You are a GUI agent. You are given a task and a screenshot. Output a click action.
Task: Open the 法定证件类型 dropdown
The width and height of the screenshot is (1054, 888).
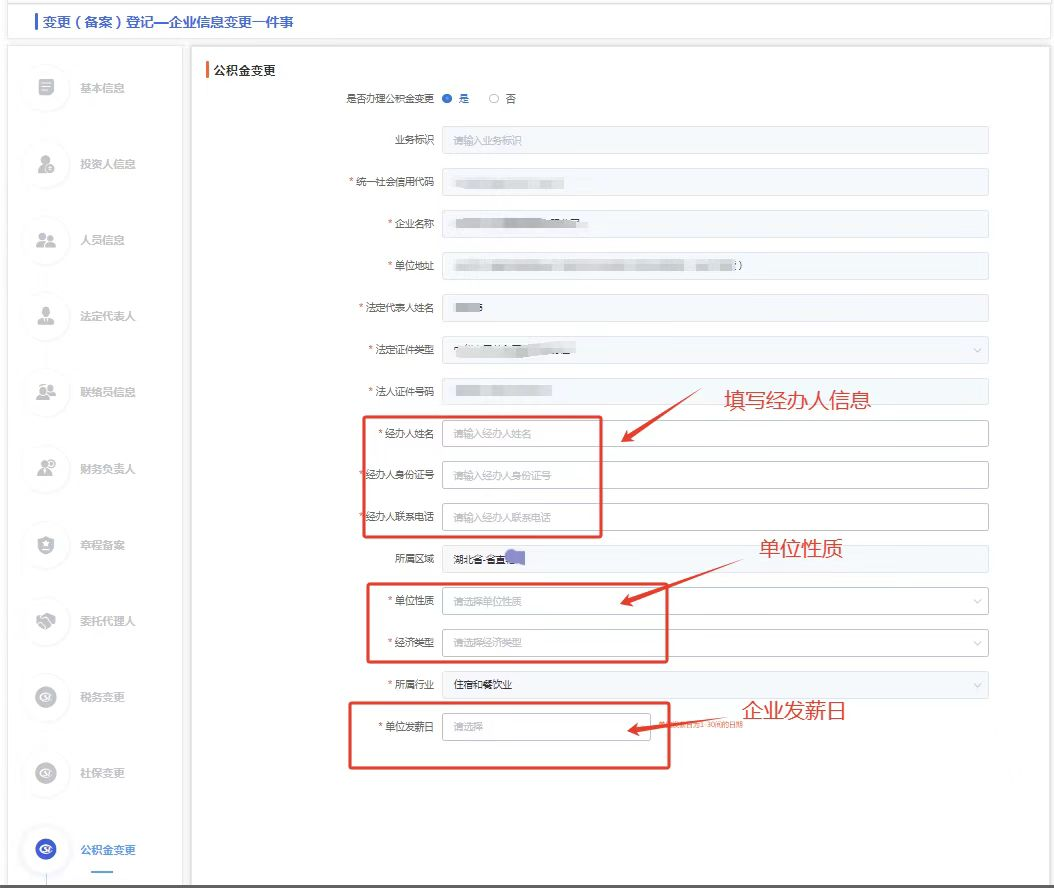click(x=715, y=350)
